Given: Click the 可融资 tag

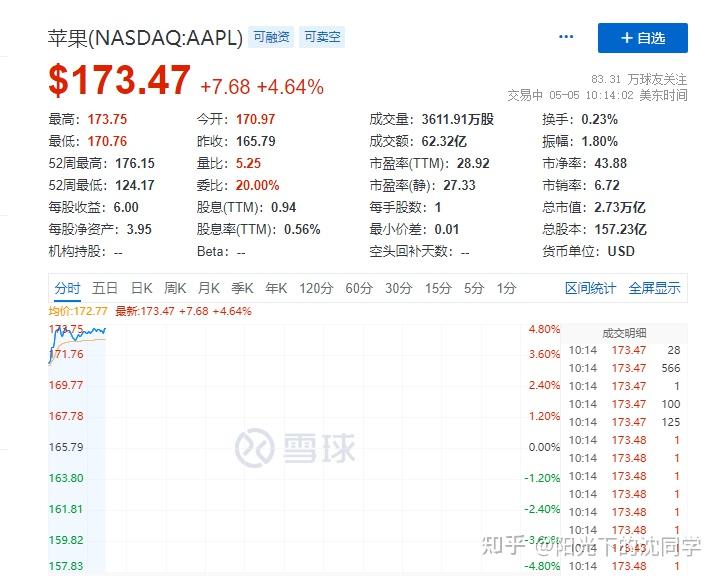Looking at the screenshot, I should pyautogui.click(x=271, y=37).
